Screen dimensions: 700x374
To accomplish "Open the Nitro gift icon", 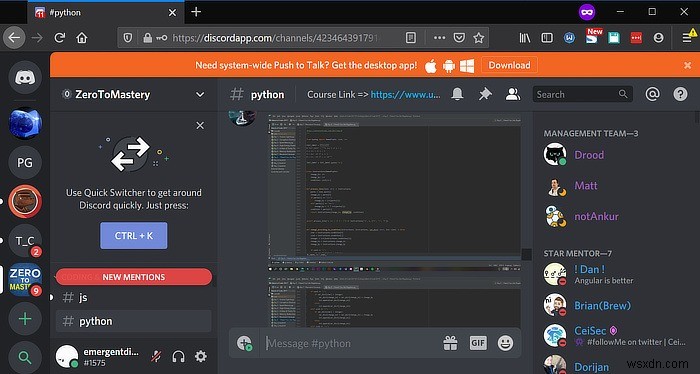I will [450, 343].
